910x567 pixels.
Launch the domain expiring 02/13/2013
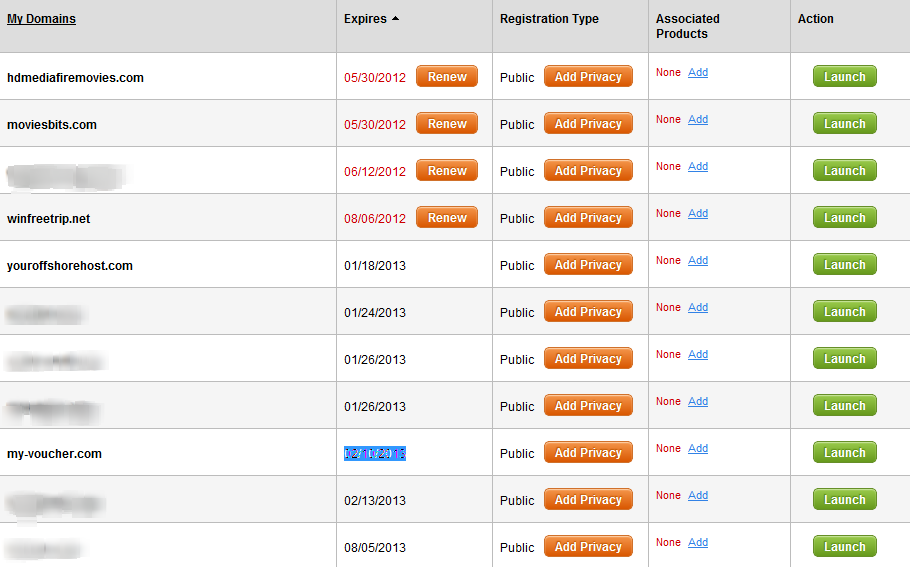point(844,500)
